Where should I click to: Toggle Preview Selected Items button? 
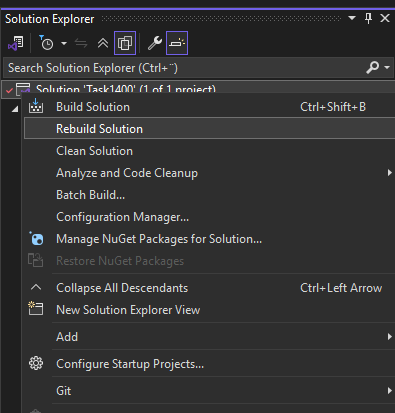(x=177, y=43)
